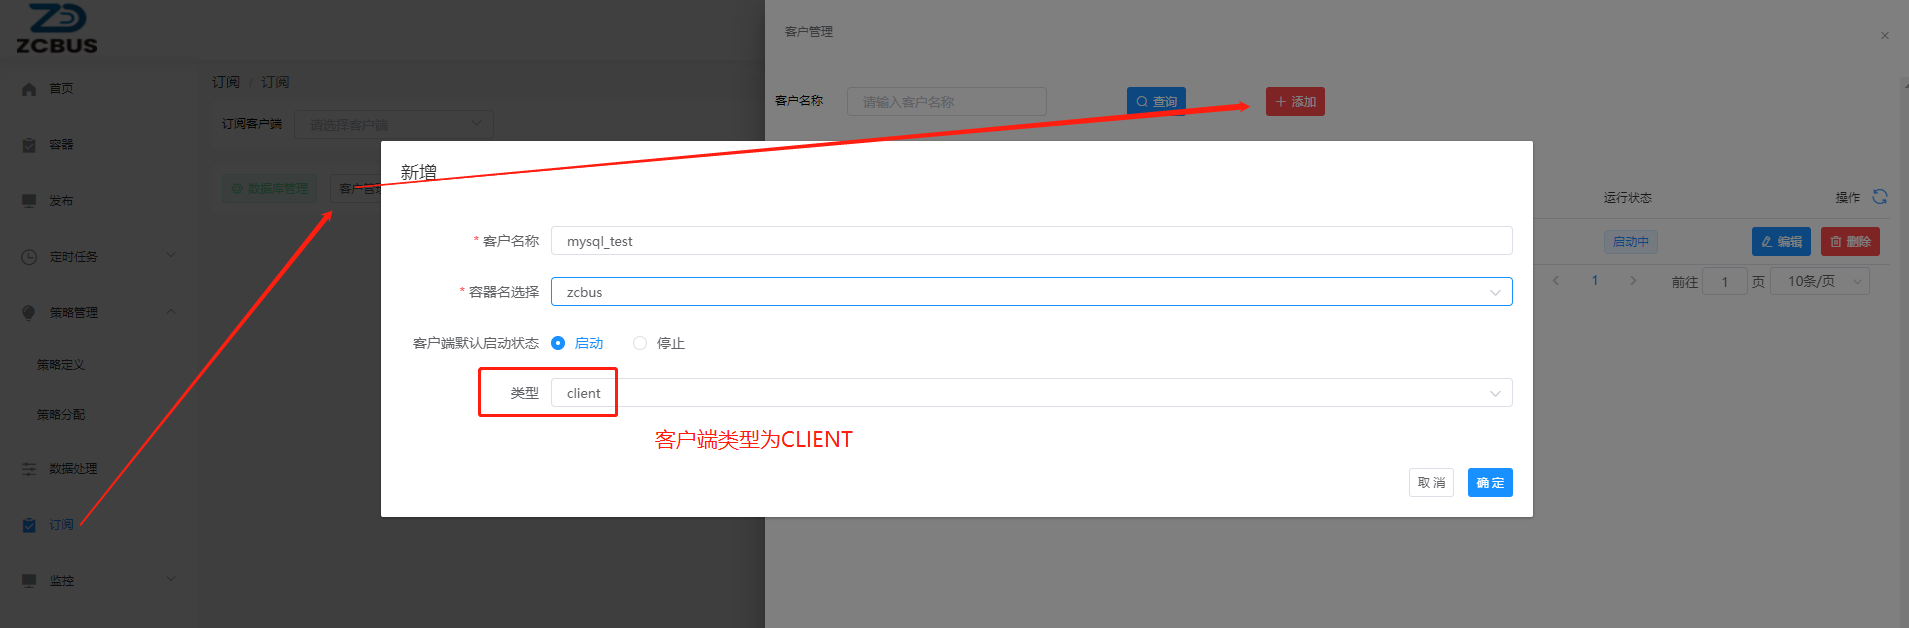
Task: Select the 启动 radio button
Action: (x=558, y=343)
